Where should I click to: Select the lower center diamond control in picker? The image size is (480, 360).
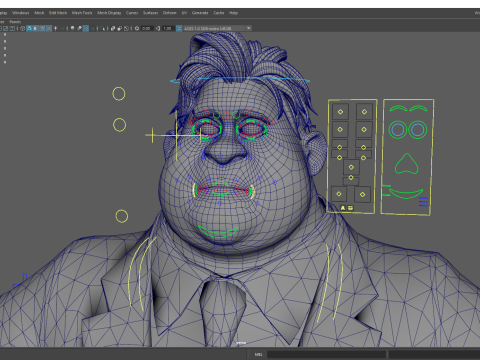[351, 178]
